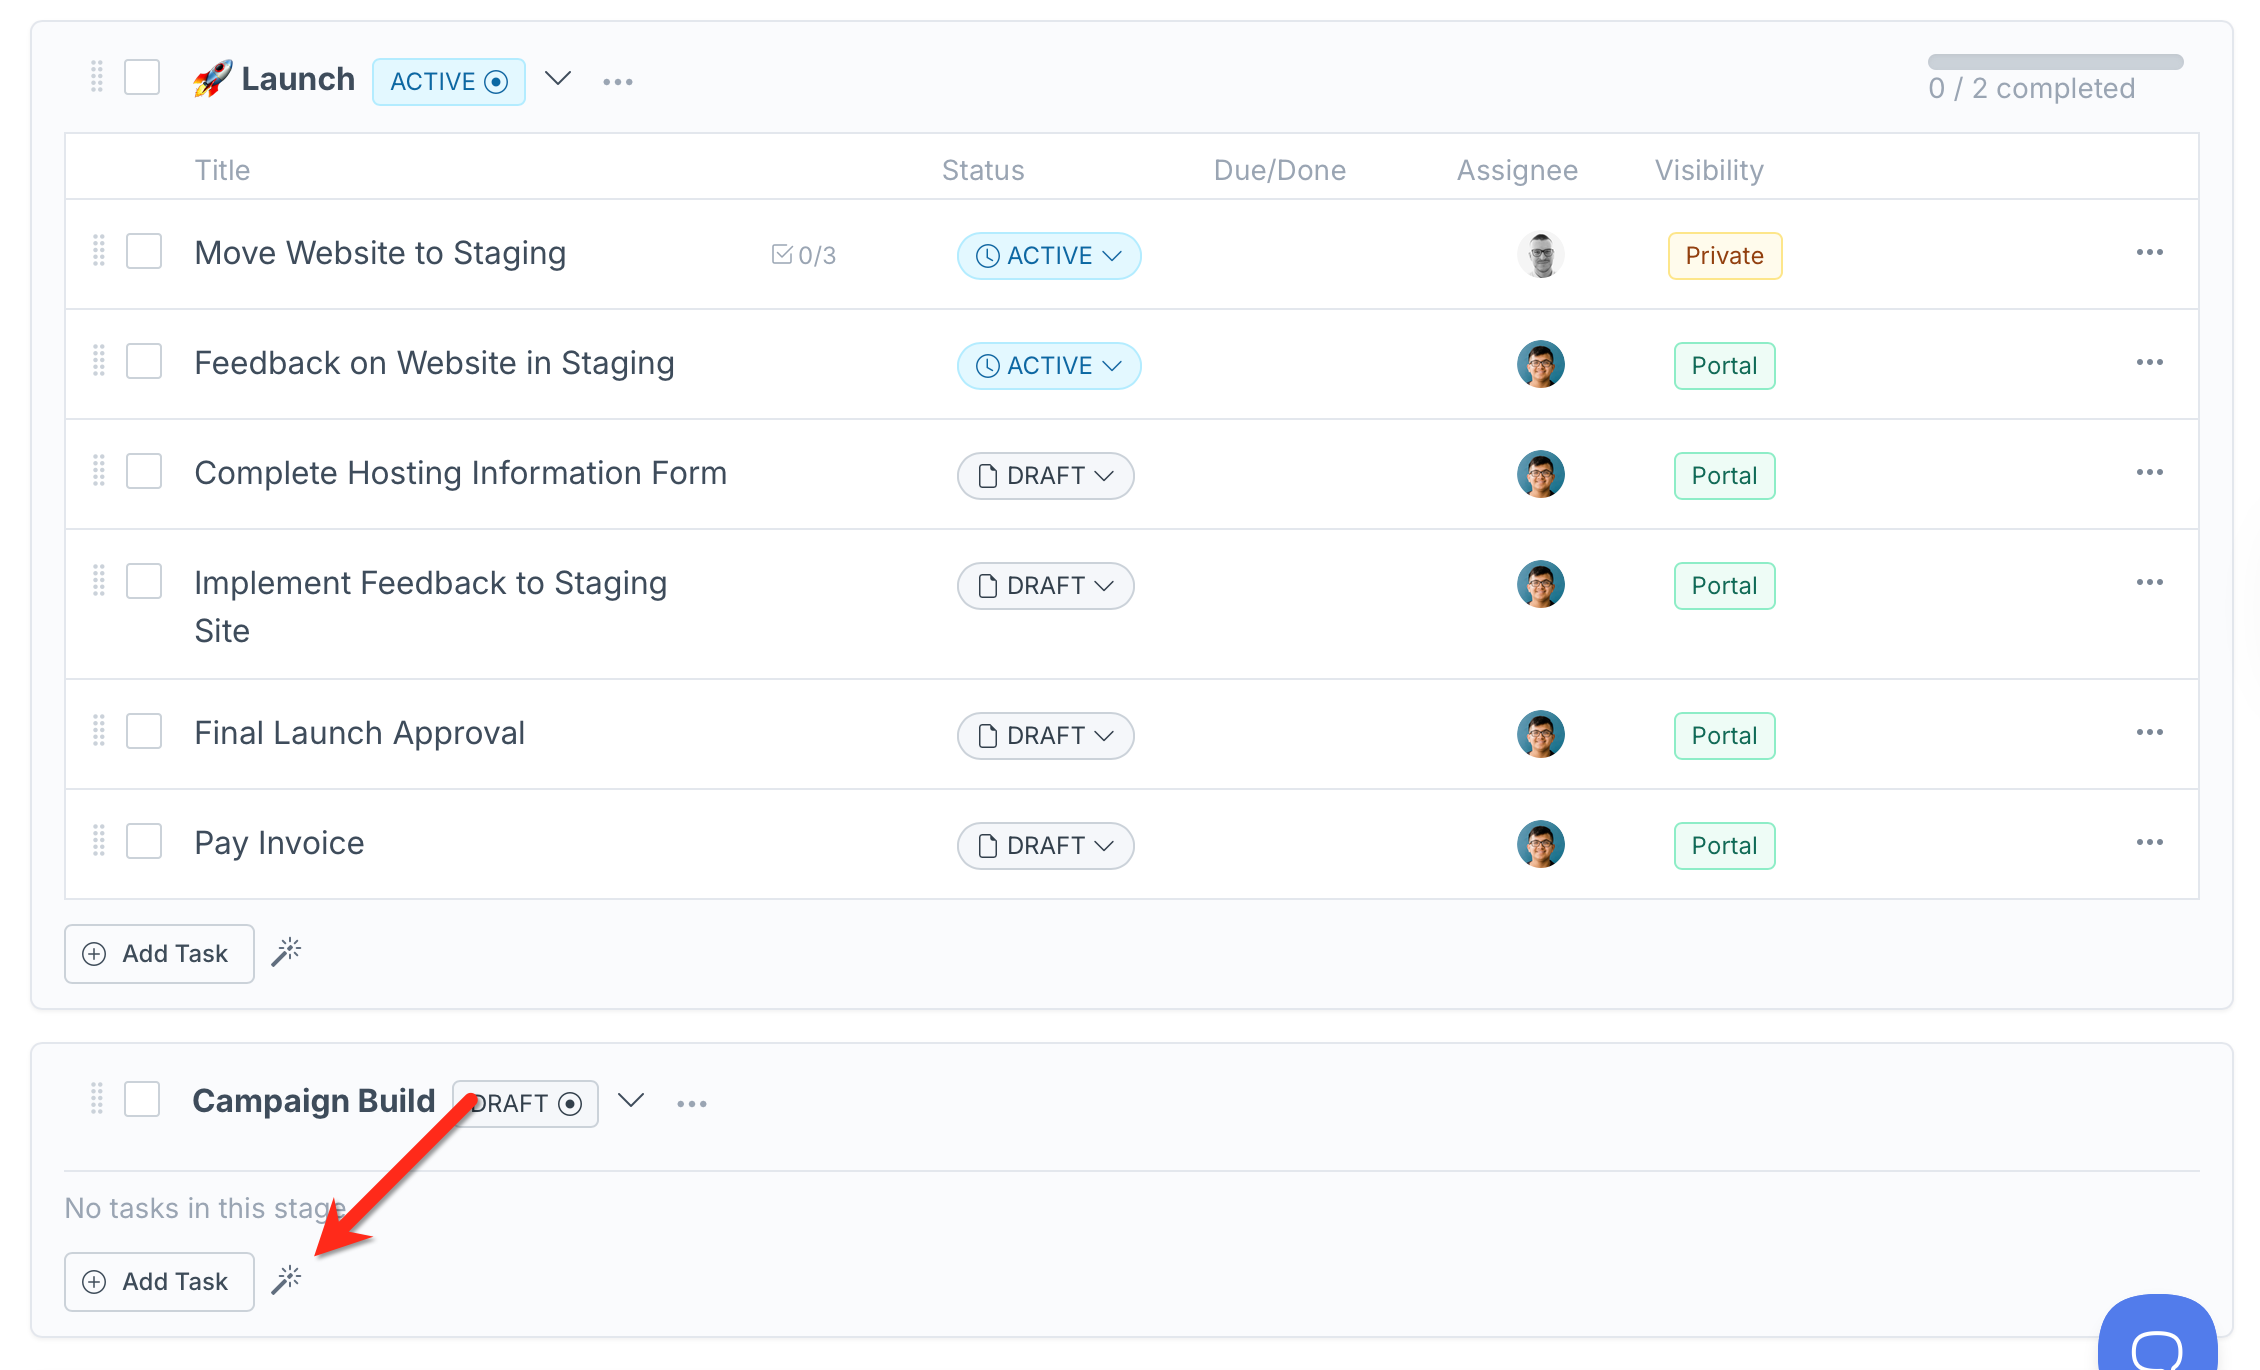
Task: Click the magic wand icon in Launch stage
Action: click(x=286, y=952)
